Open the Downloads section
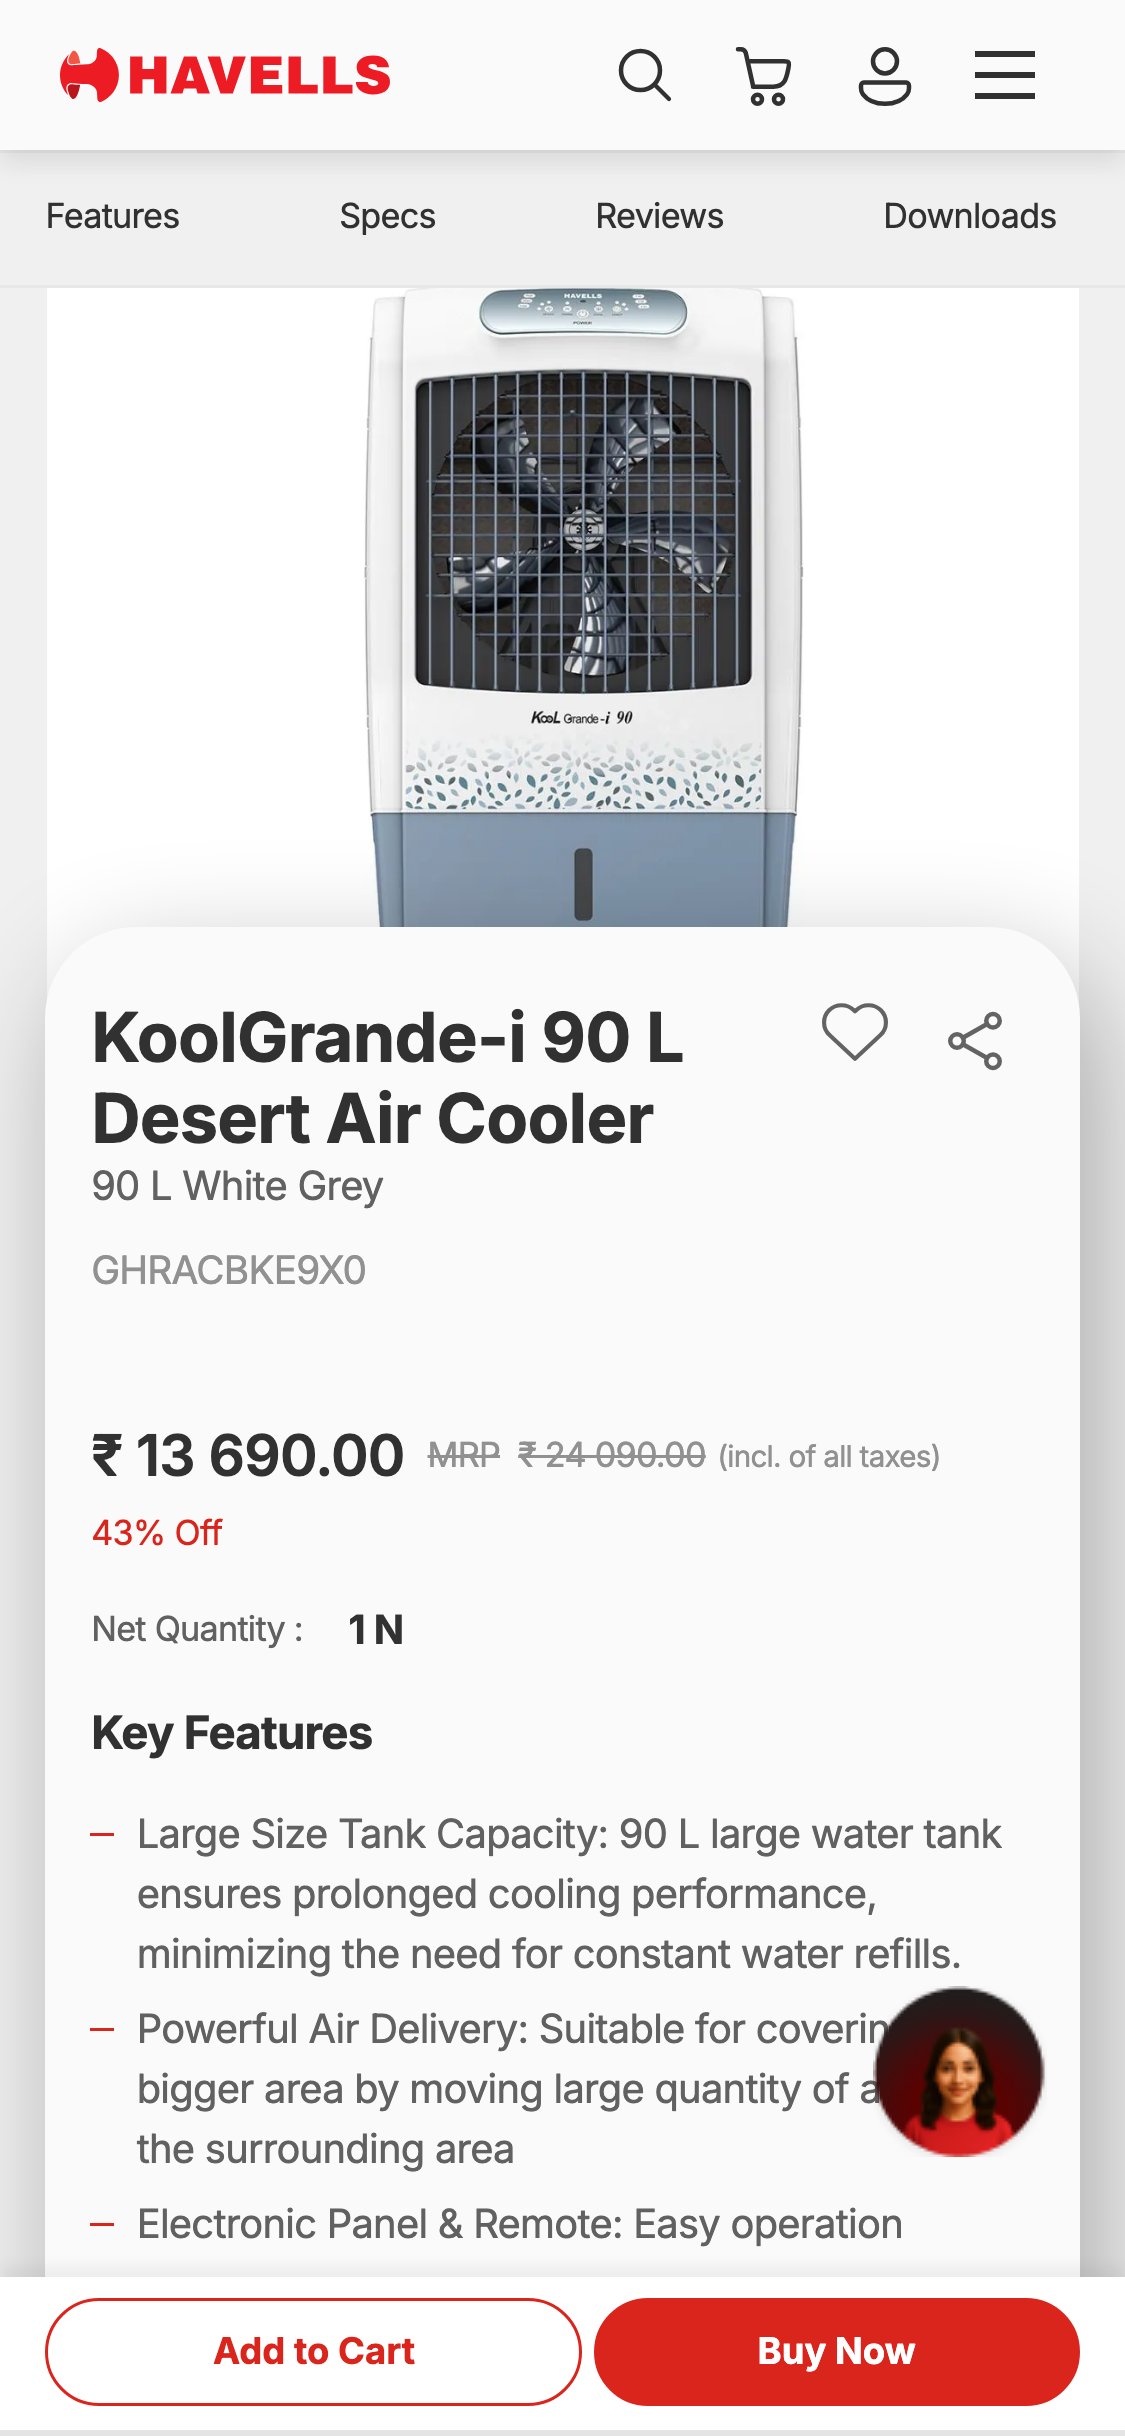Image resolution: width=1125 pixels, height=2436 pixels. pyautogui.click(x=969, y=215)
